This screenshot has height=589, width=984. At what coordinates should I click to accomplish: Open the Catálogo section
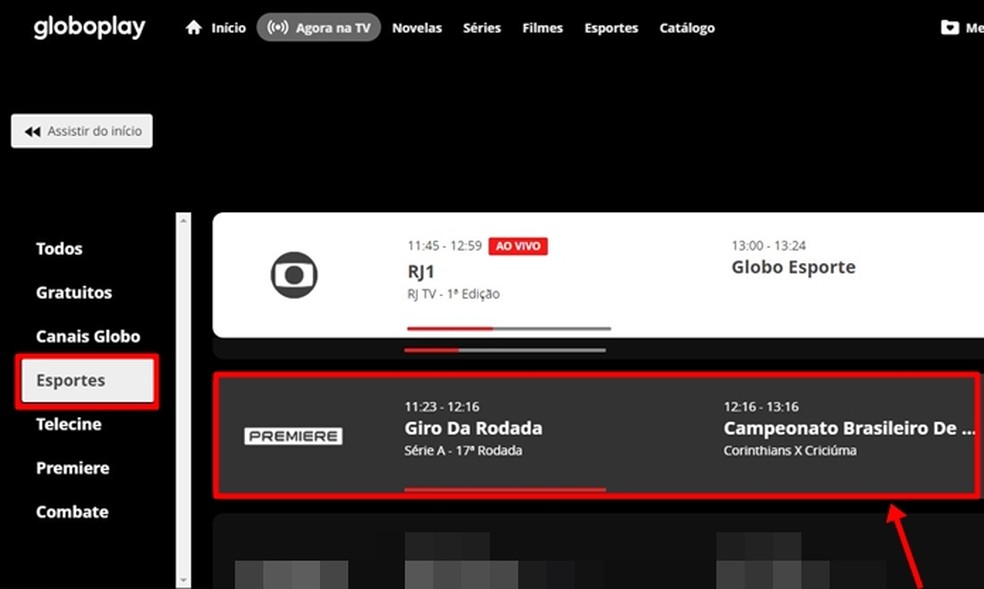[x=687, y=28]
